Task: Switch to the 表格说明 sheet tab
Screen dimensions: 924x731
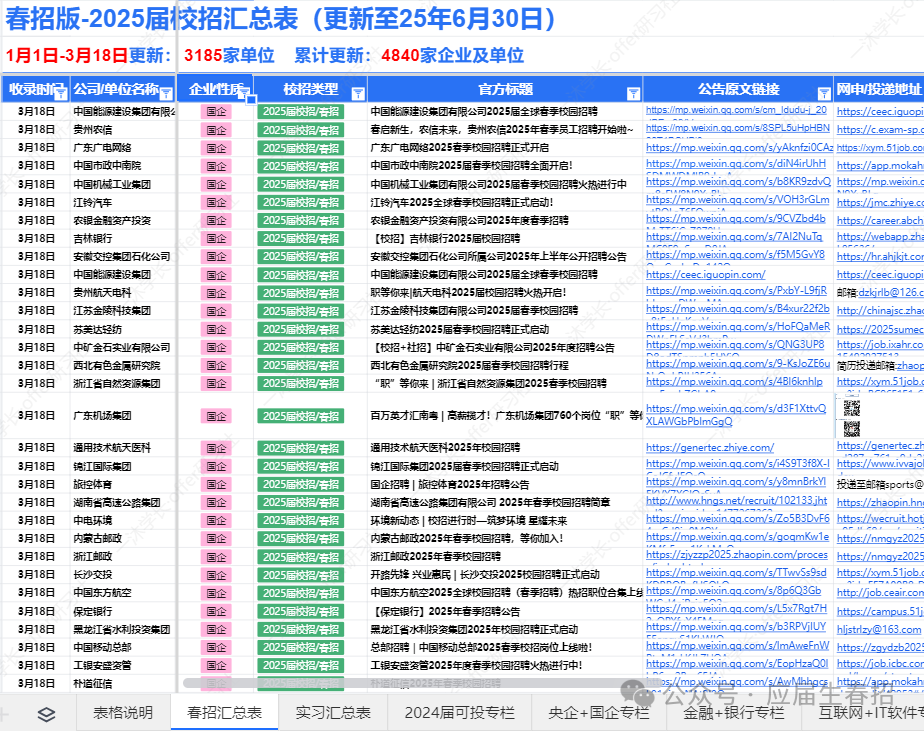Action: tap(123, 713)
